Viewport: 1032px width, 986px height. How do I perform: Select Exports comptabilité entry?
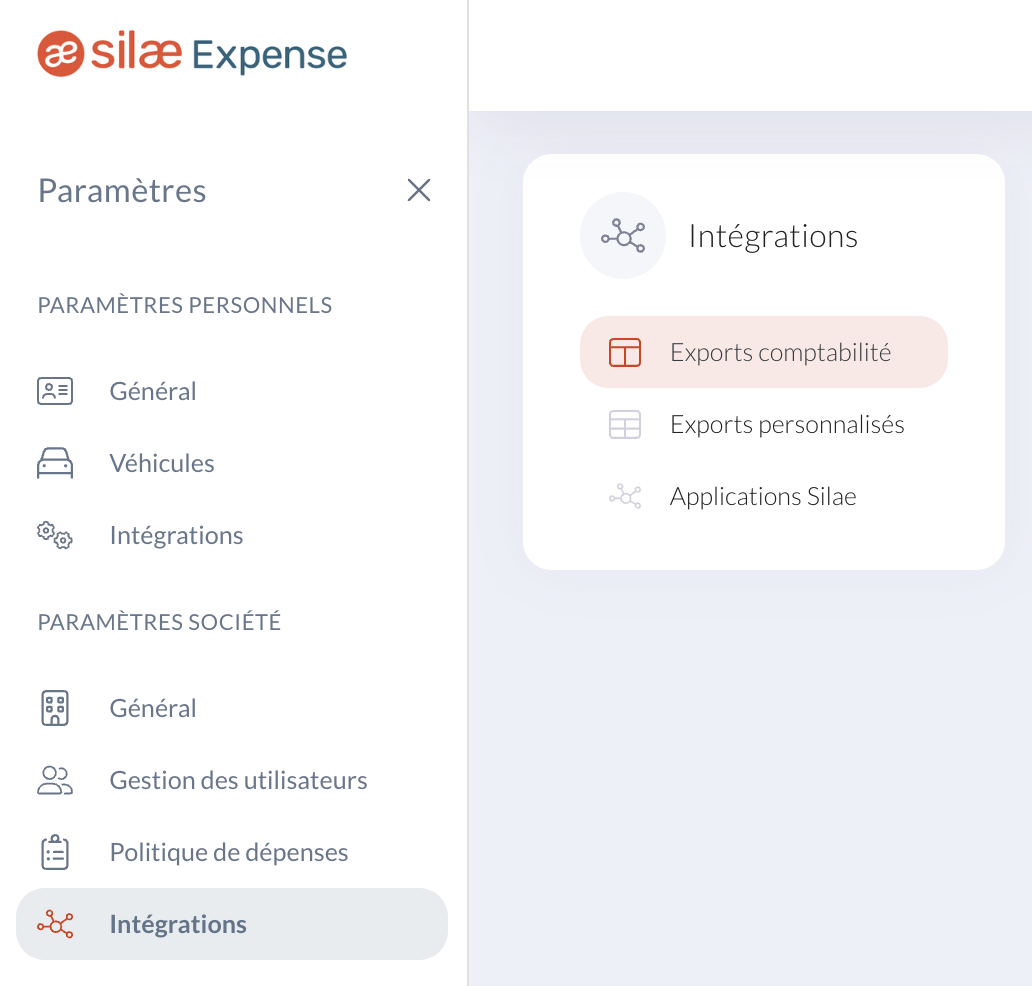pos(763,352)
